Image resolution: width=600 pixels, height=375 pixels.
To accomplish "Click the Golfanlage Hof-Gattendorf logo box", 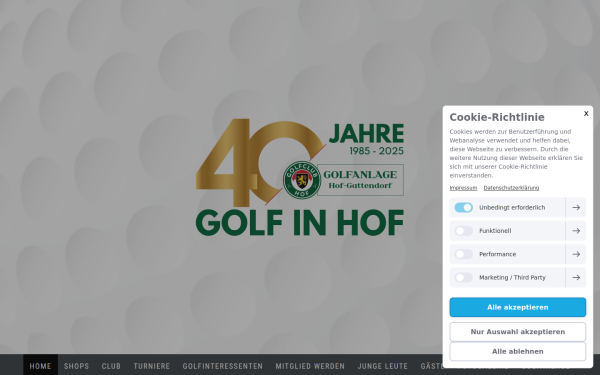I will [x=360, y=180].
